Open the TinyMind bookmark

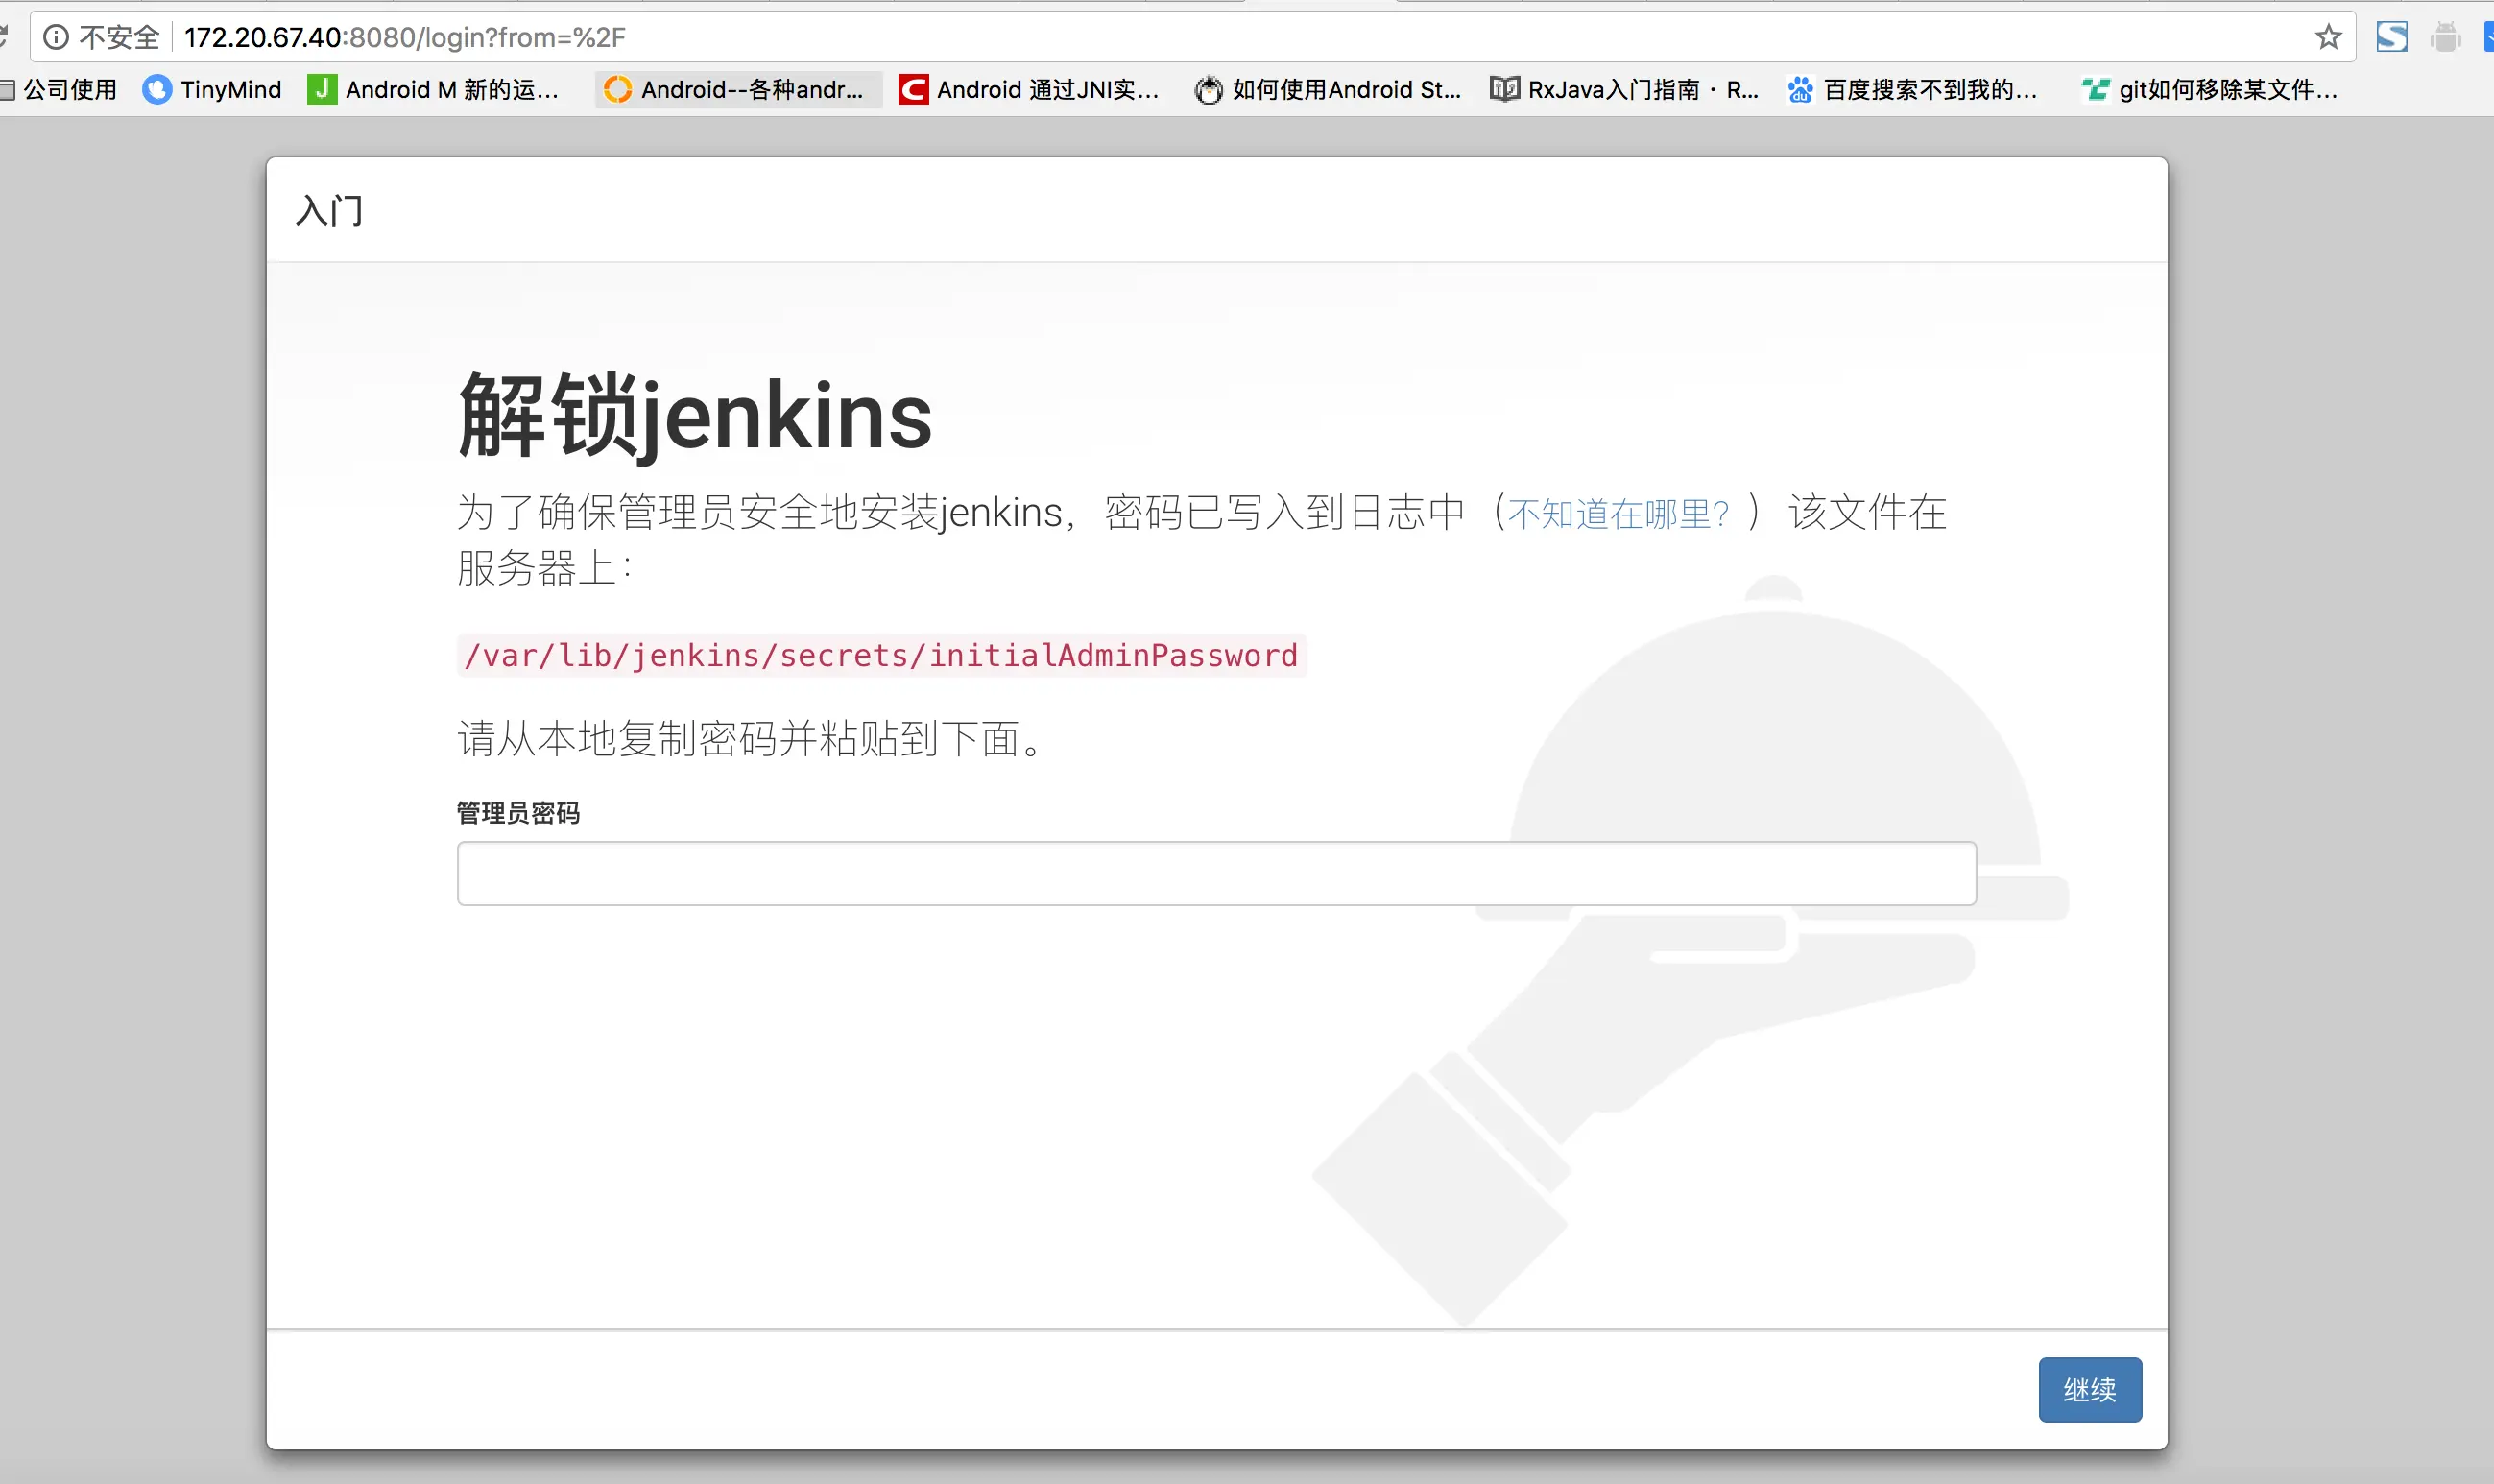[x=212, y=90]
